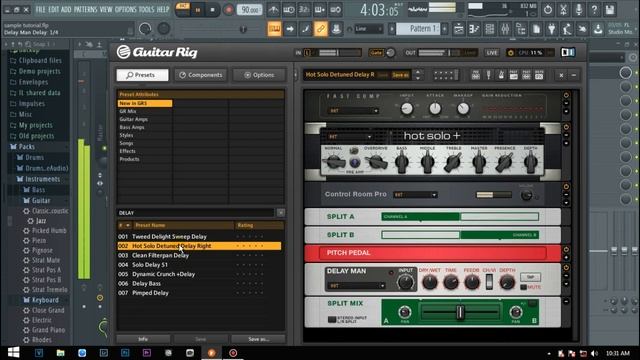This screenshot has height=360, width=640.
Task: Click the Guitar Rig snapshot grid icon
Action: point(446,75)
